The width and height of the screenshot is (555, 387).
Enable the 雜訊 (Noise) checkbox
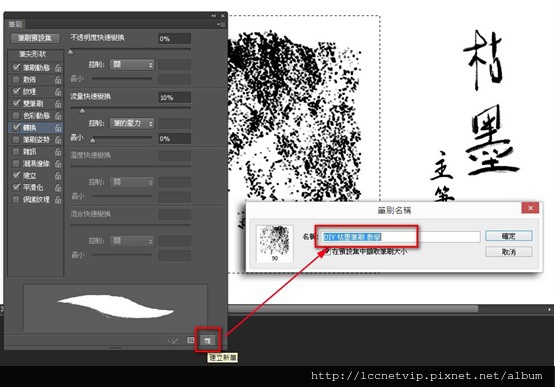[x=16, y=152]
